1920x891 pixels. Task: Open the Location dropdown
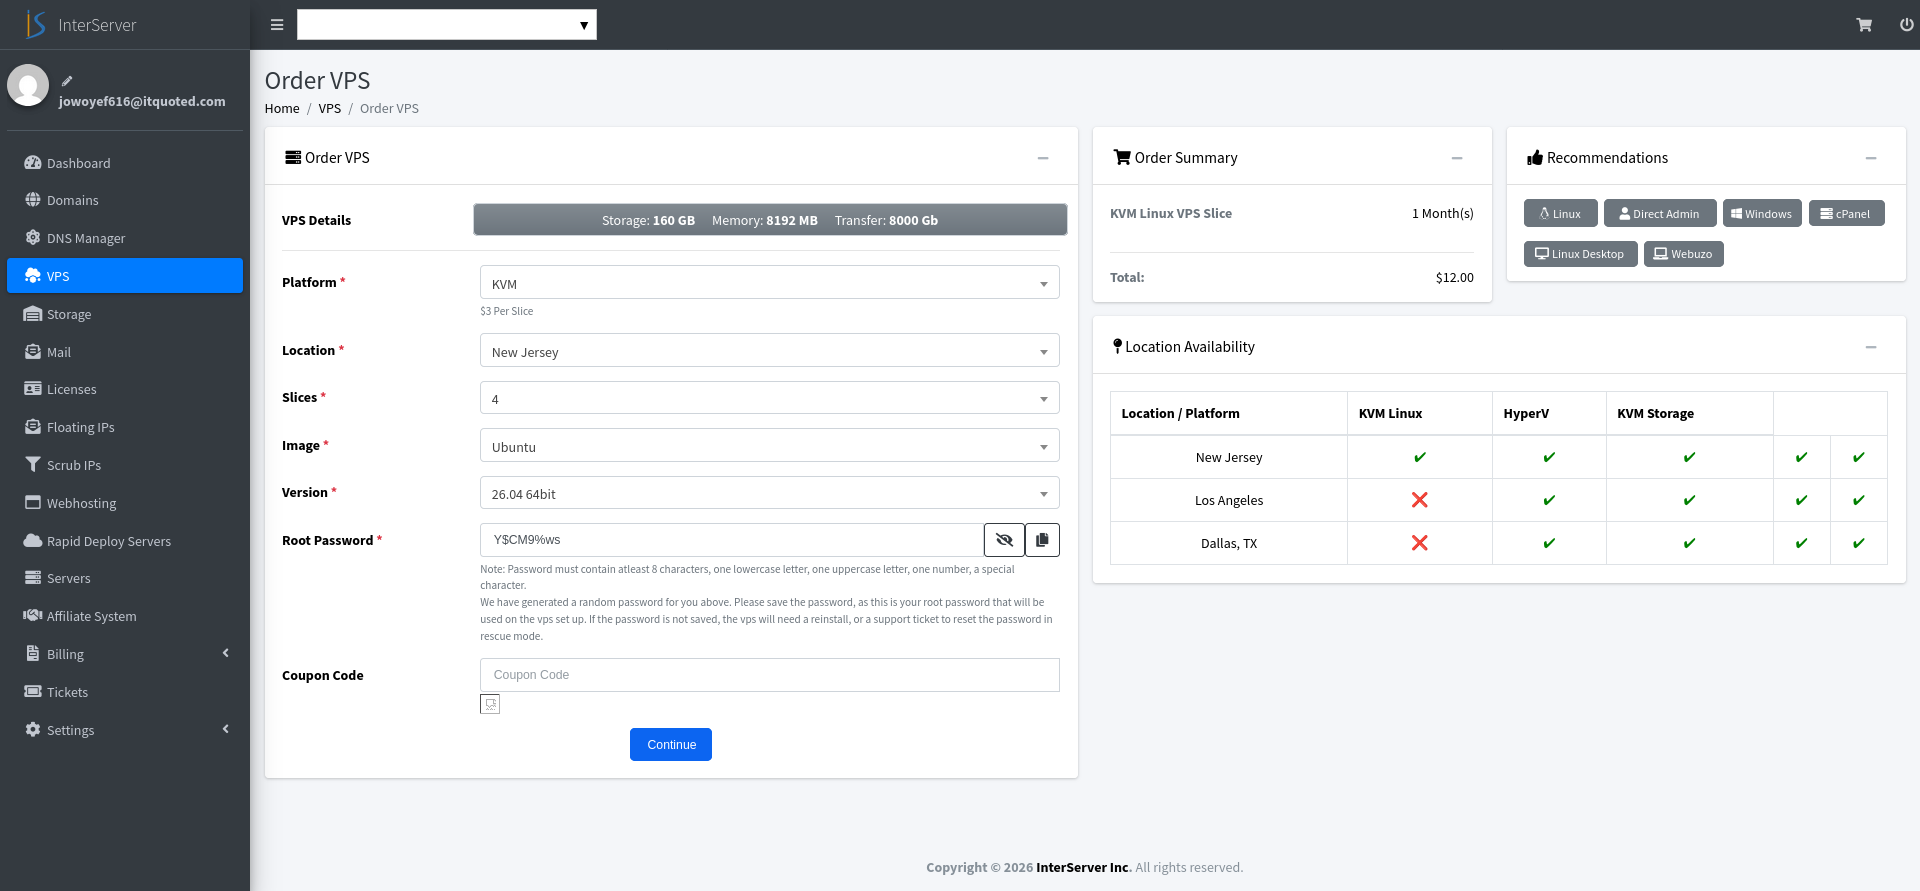(769, 351)
